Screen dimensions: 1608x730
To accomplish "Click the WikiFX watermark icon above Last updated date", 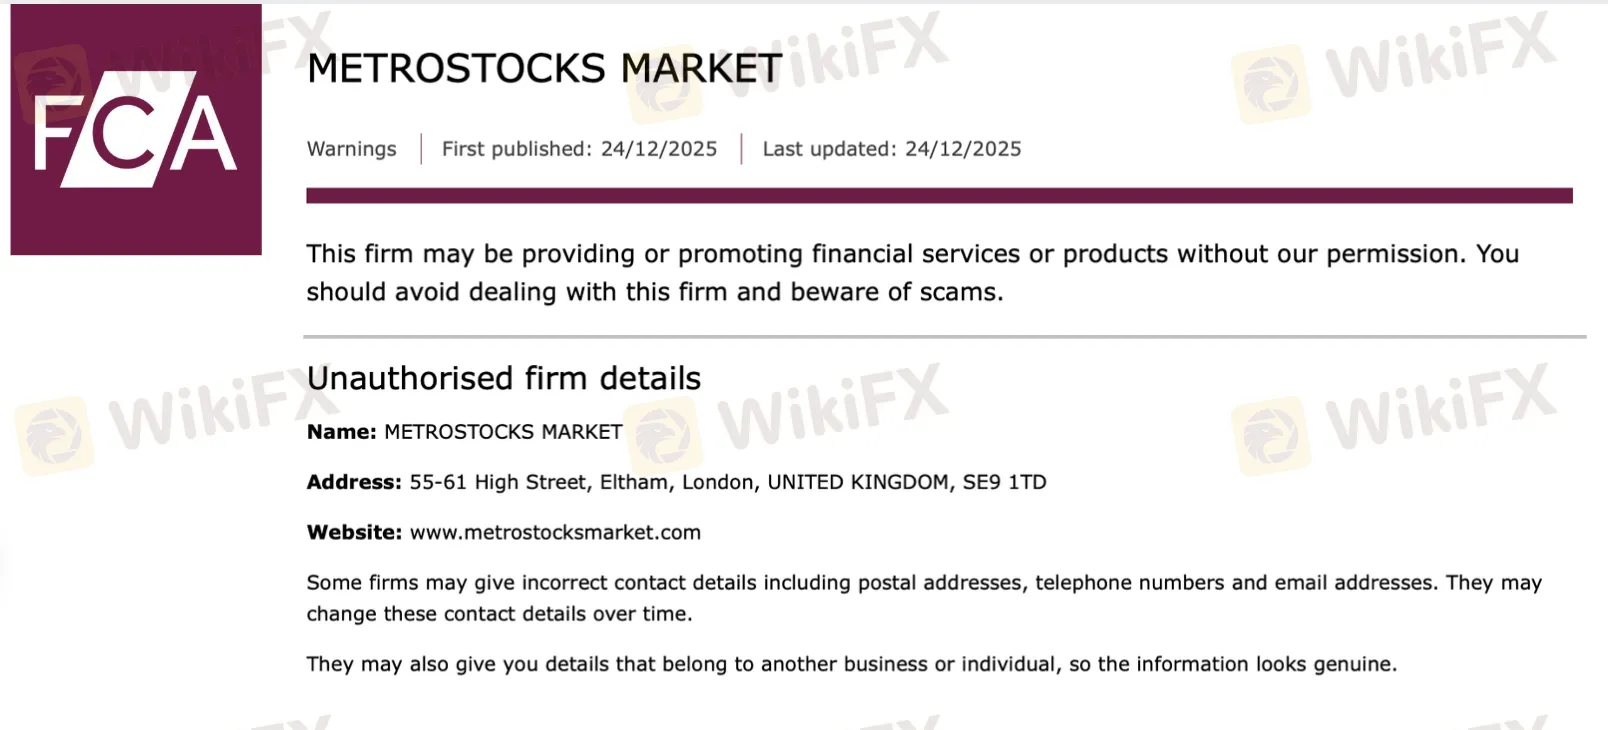I will [1271, 83].
